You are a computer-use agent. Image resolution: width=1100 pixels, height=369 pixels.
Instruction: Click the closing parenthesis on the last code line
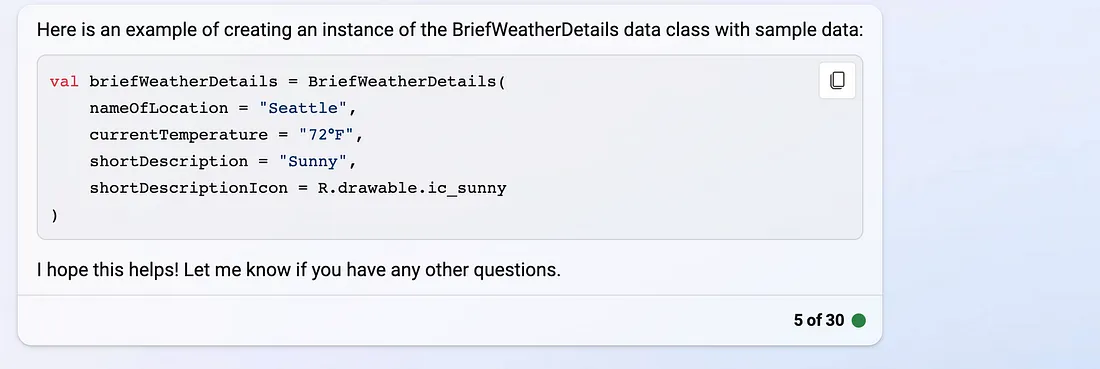(x=54, y=215)
